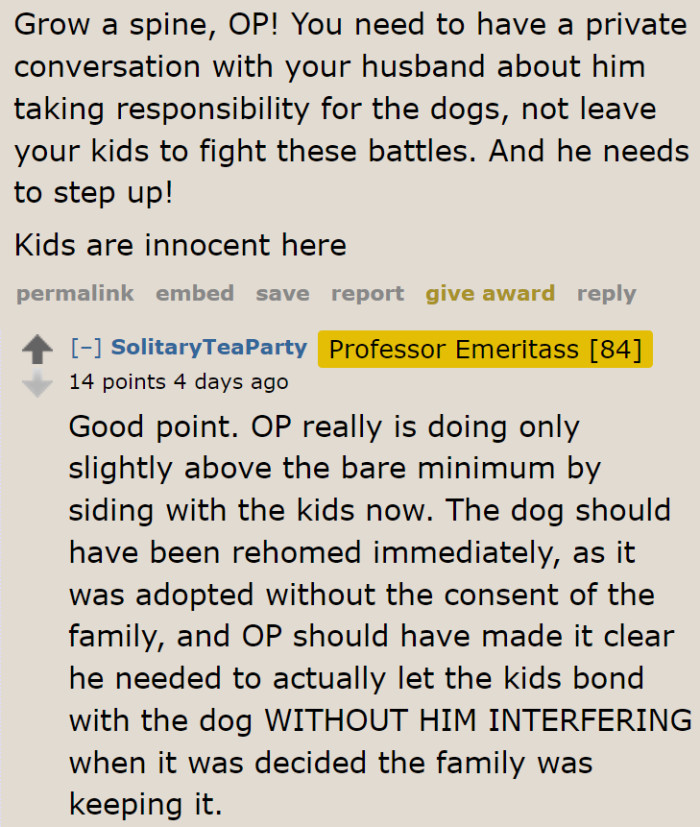Upvote SolitaryTeaParty's comment
This screenshot has width=700, height=827.
coord(37,347)
